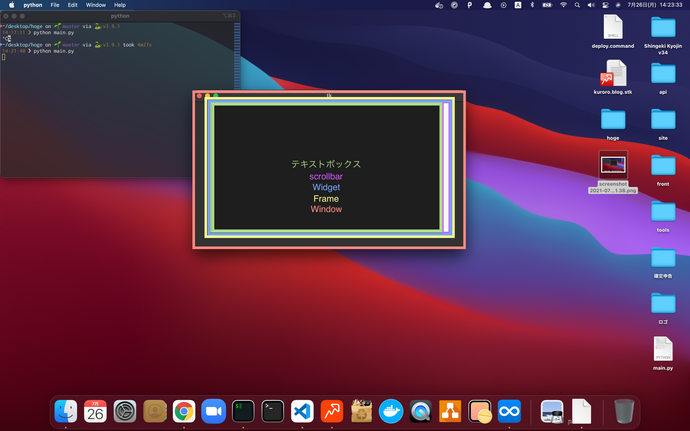The width and height of the screenshot is (690, 431).
Task: Open the P icon menu bar item
Action: pyautogui.click(x=470, y=5)
